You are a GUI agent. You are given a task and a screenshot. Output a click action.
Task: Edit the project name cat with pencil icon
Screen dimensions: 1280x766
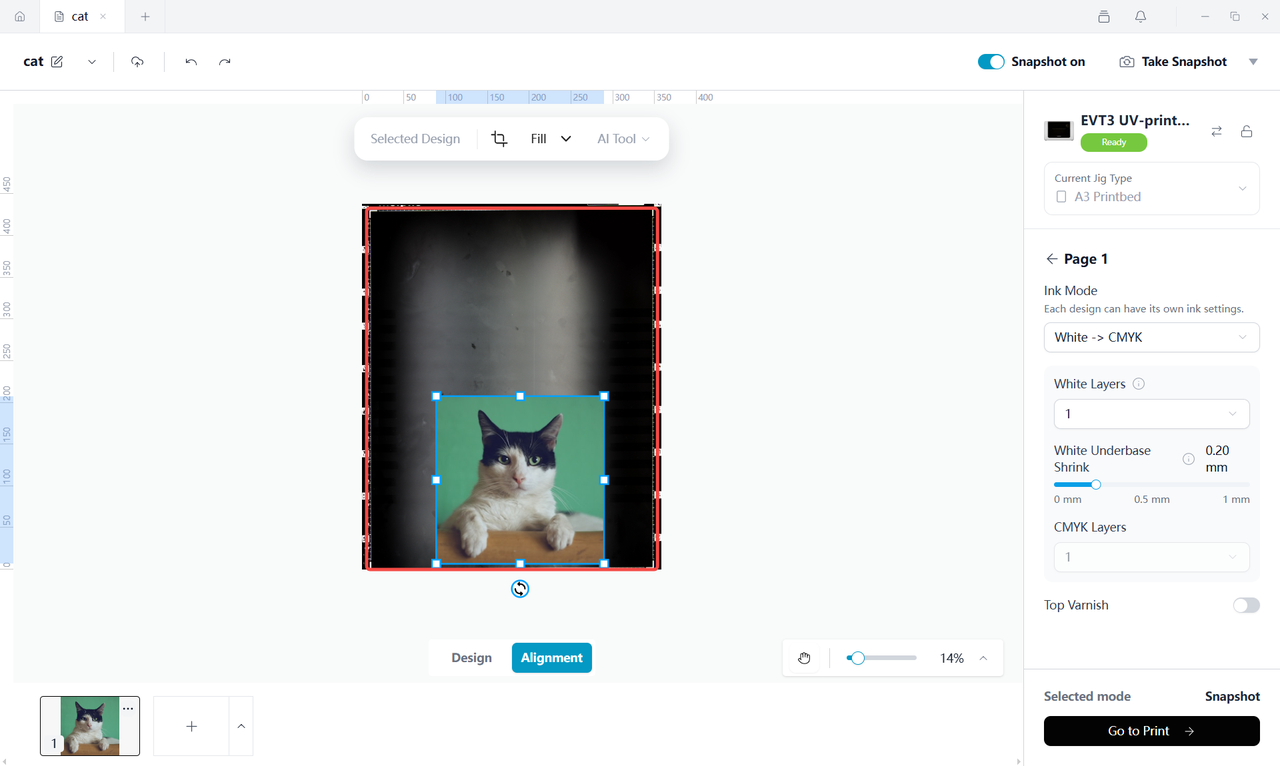(57, 62)
